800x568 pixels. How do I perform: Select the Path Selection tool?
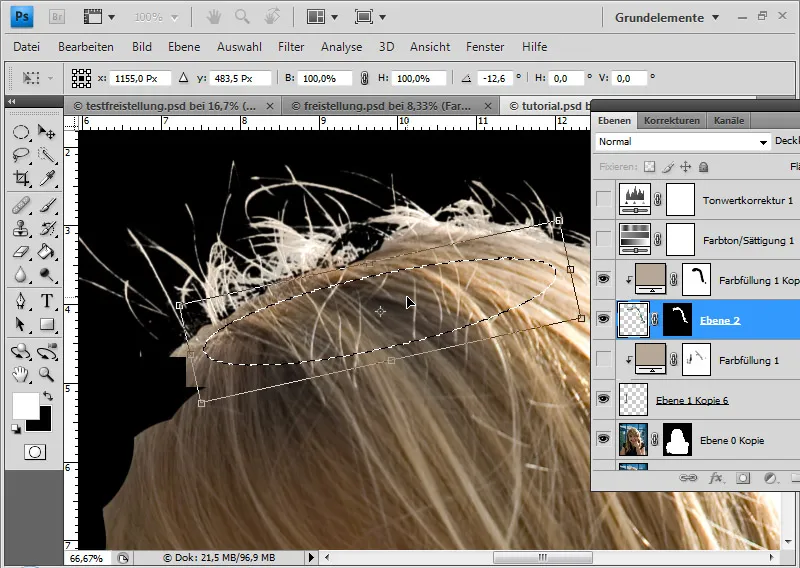pos(20,324)
